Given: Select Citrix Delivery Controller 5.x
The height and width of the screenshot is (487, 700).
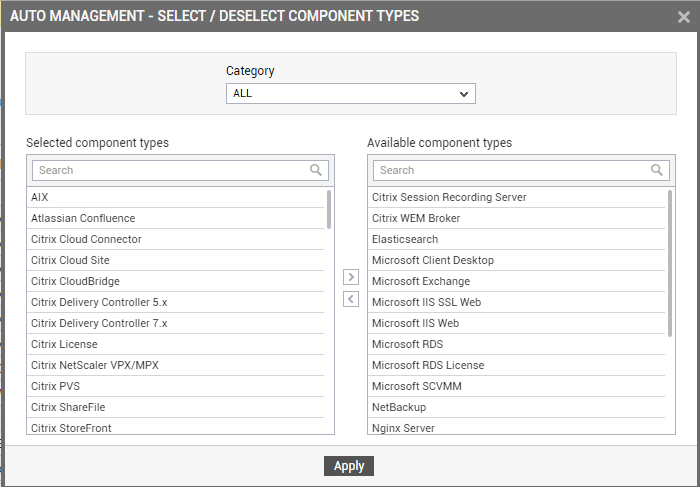Looking at the screenshot, I should [x=177, y=302].
